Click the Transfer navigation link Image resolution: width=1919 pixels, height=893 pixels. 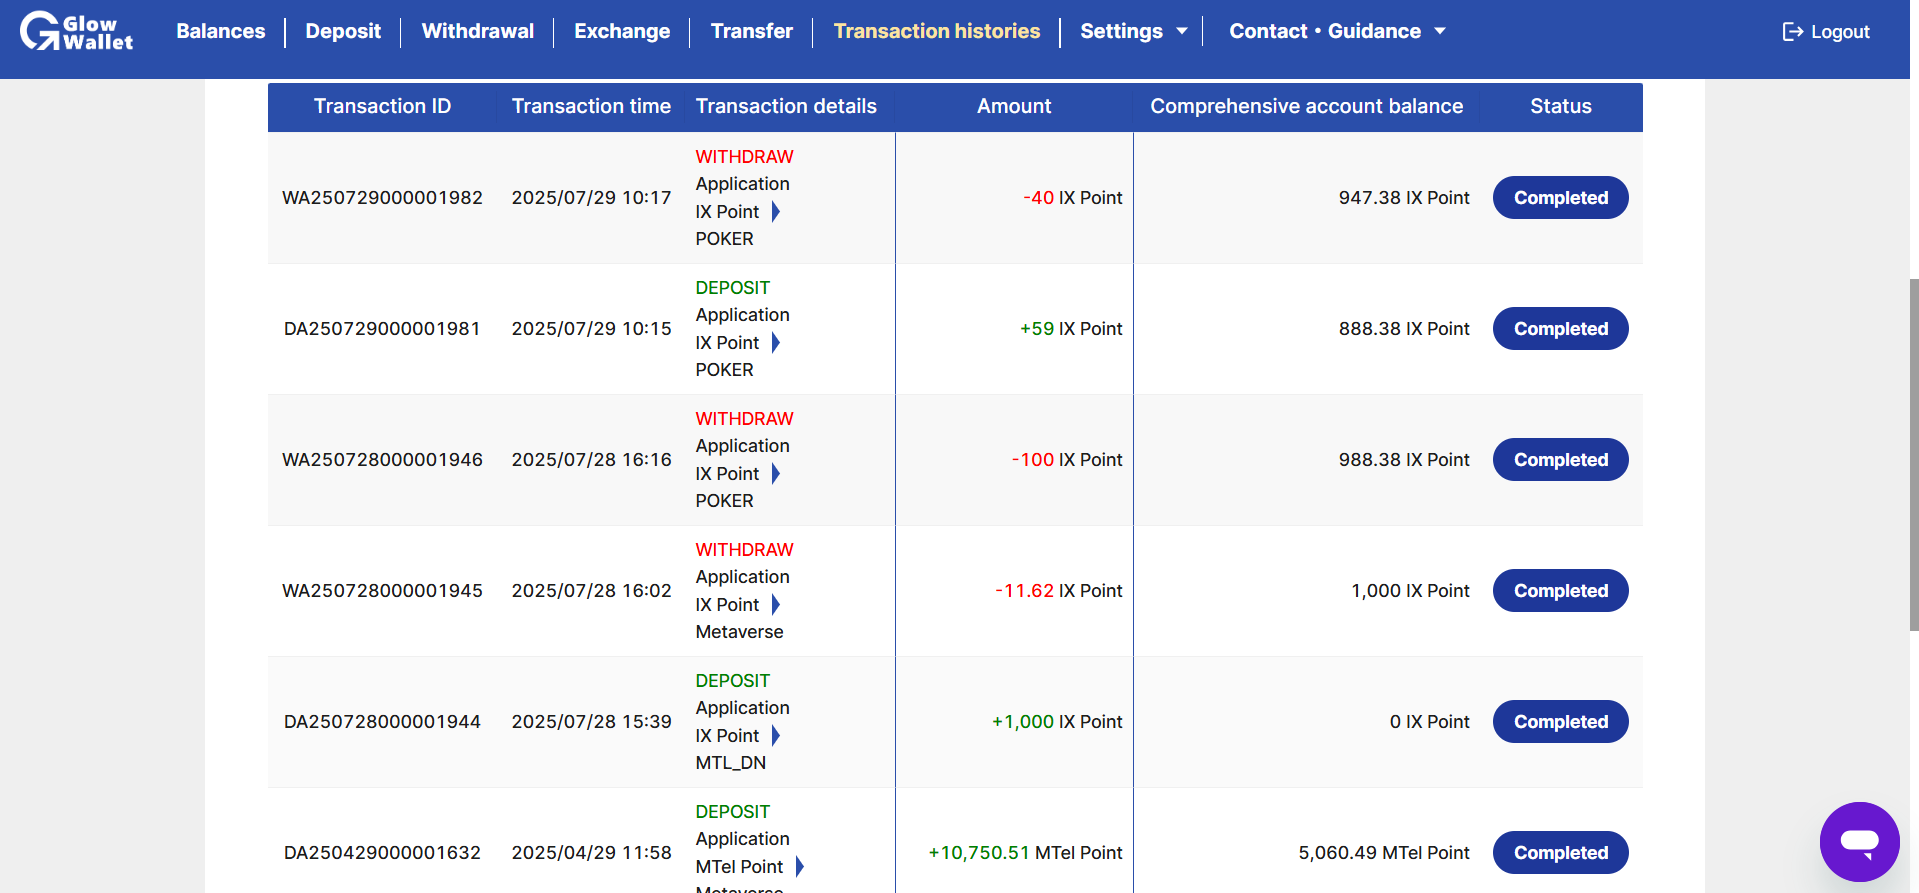[752, 31]
